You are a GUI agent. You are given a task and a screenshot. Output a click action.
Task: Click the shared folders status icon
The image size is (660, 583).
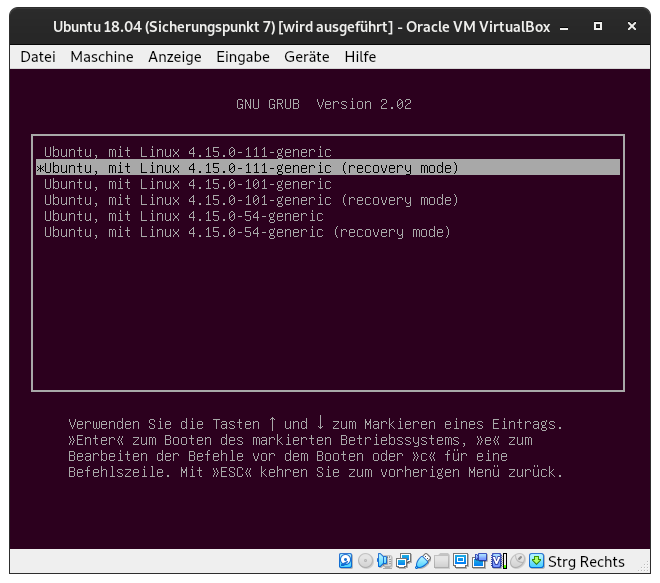pyautogui.click(x=442, y=561)
